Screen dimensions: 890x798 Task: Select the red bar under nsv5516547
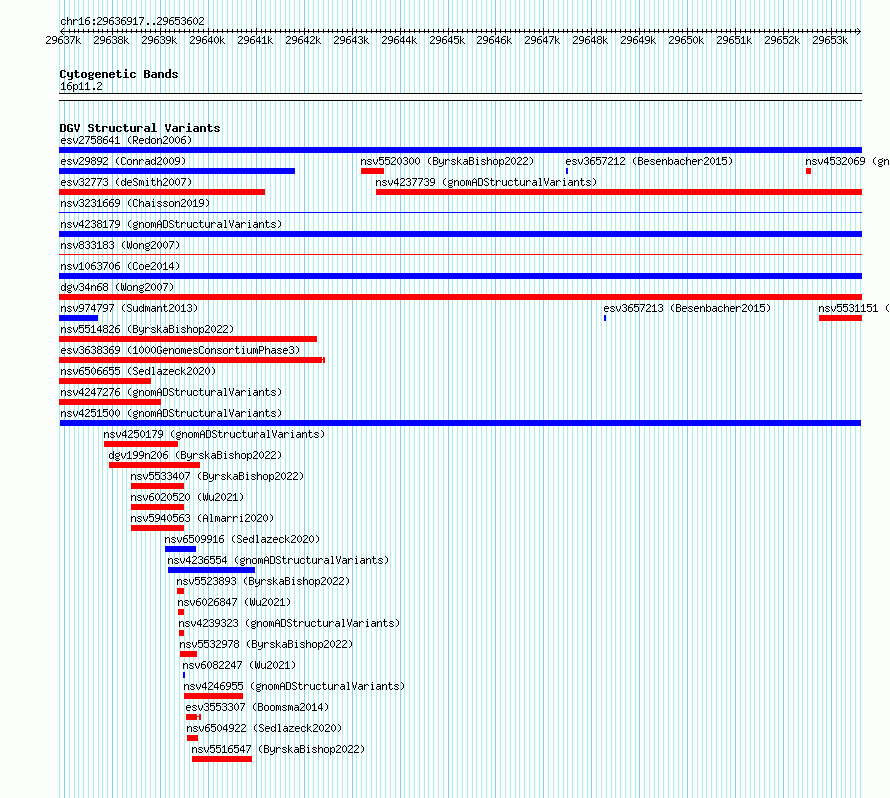tap(222, 759)
